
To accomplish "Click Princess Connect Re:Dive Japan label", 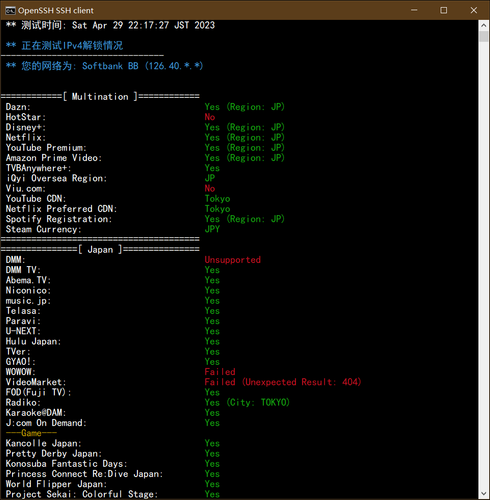I will coord(84,474).
